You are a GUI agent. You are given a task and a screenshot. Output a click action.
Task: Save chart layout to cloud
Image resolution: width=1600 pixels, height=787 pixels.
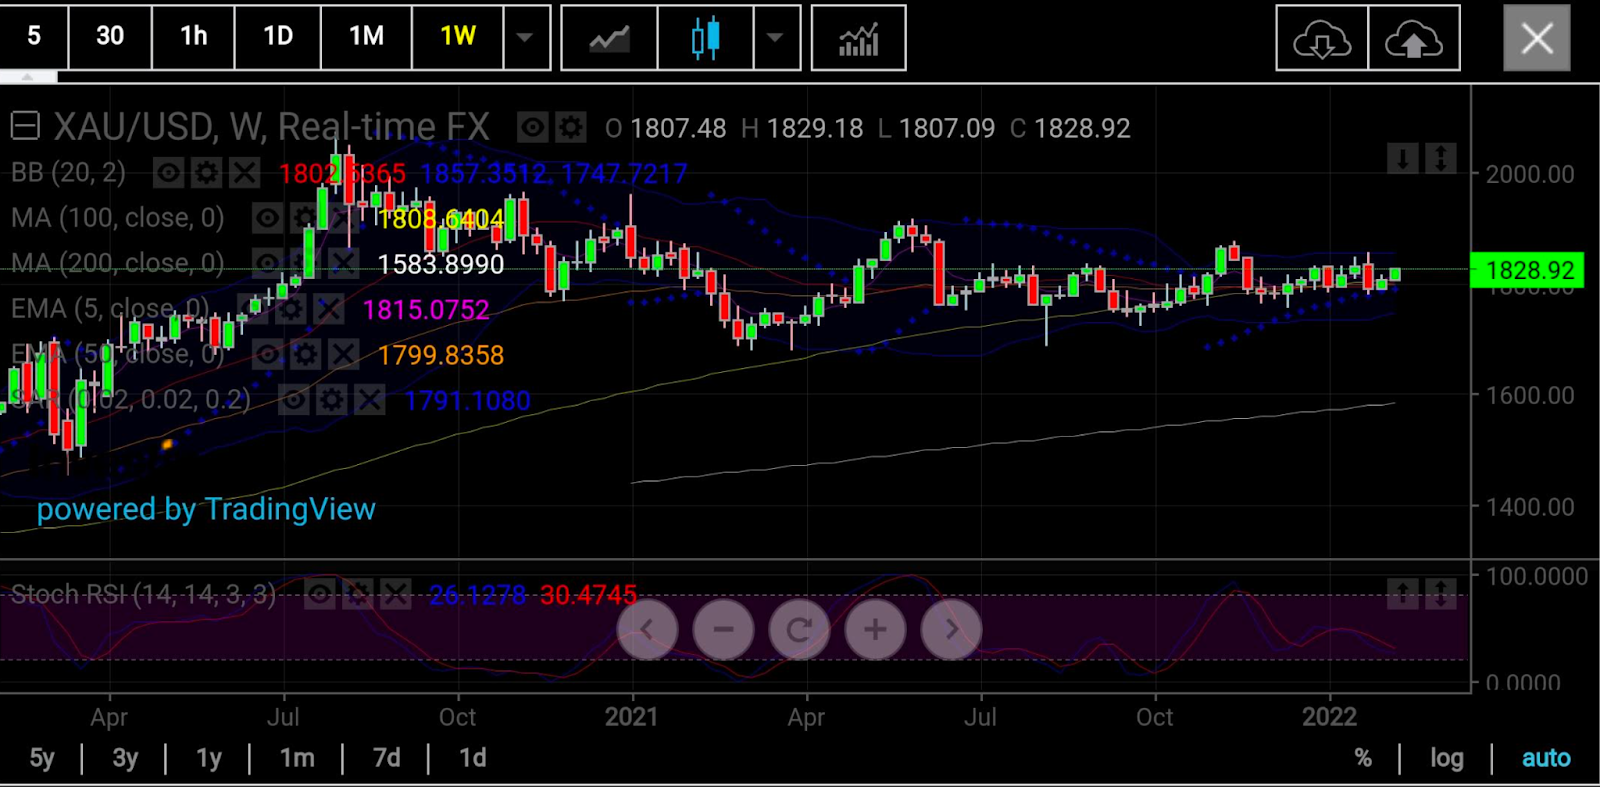point(1413,38)
